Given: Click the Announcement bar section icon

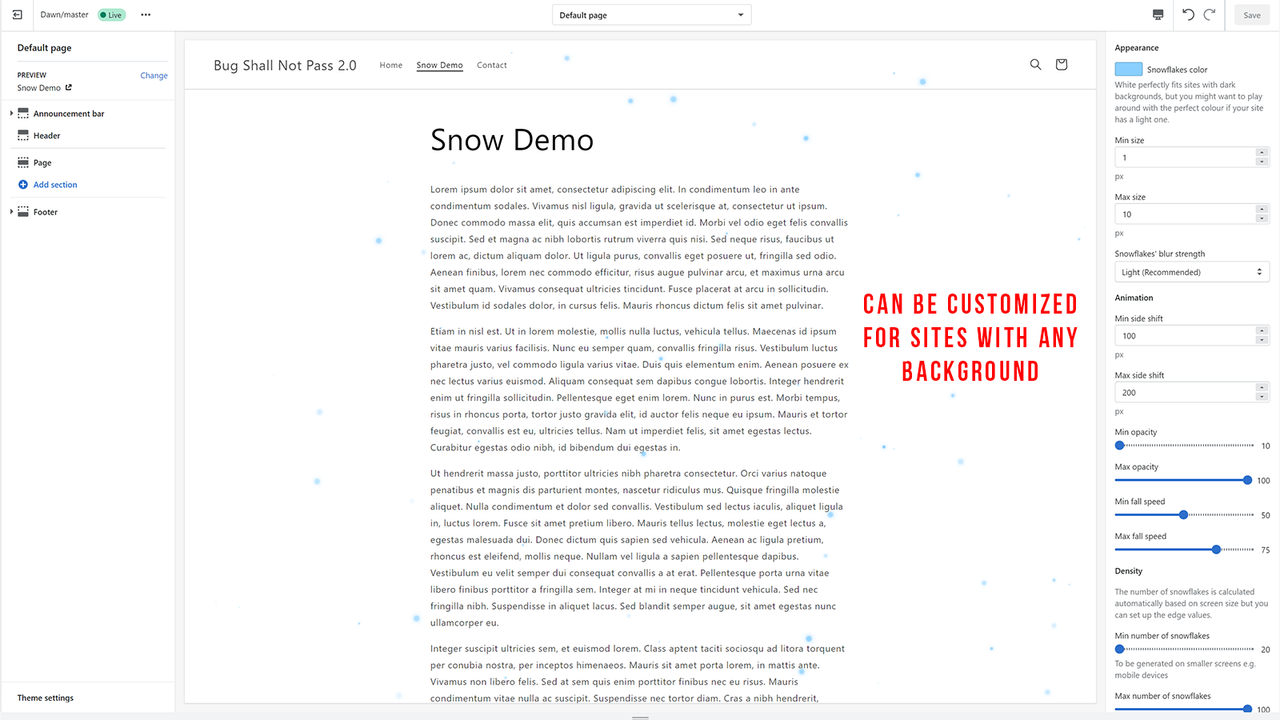Looking at the screenshot, I should [x=23, y=114].
